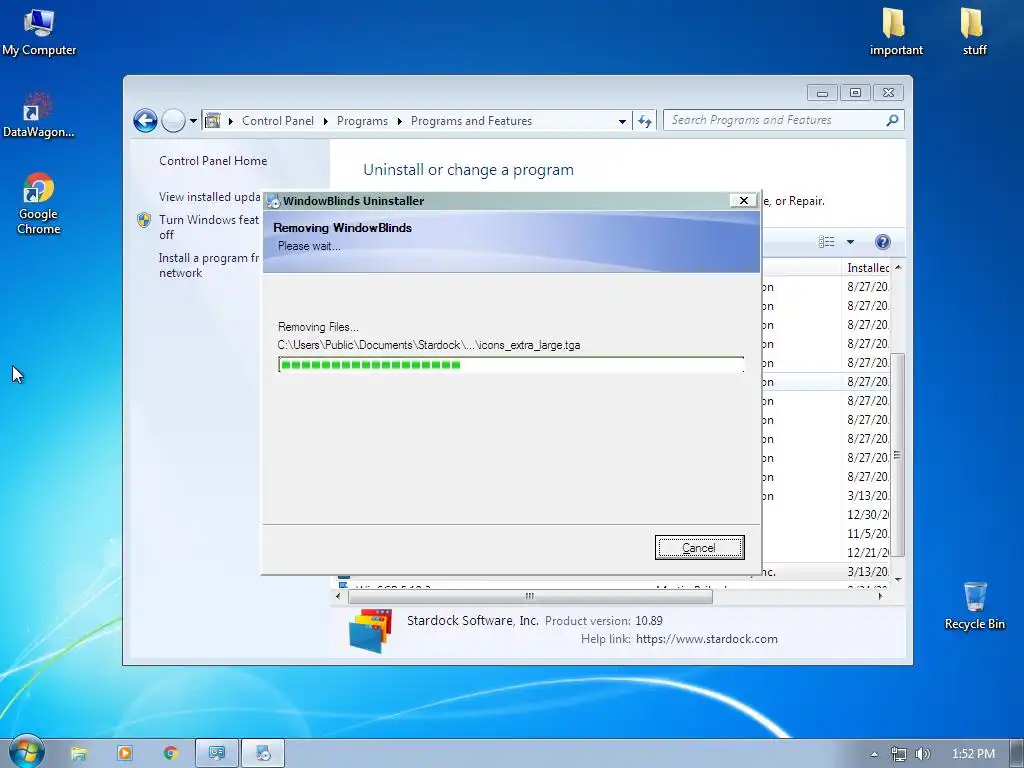This screenshot has height=768, width=1024.
Task: Click the search magnifier icon
Action: tap(892, 120)
